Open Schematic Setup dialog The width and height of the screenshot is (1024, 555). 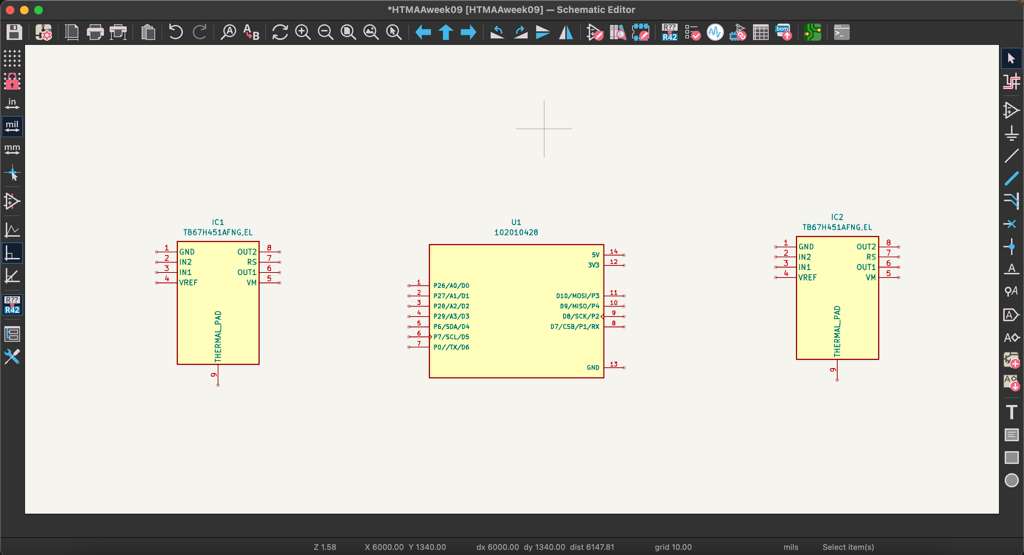(x=44, y=32)
